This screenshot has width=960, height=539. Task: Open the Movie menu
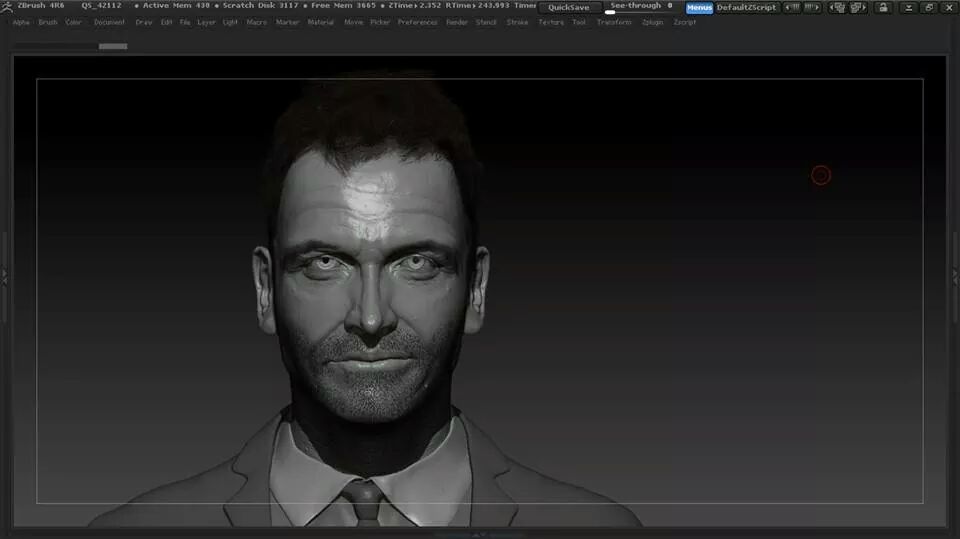pos(353,22)
